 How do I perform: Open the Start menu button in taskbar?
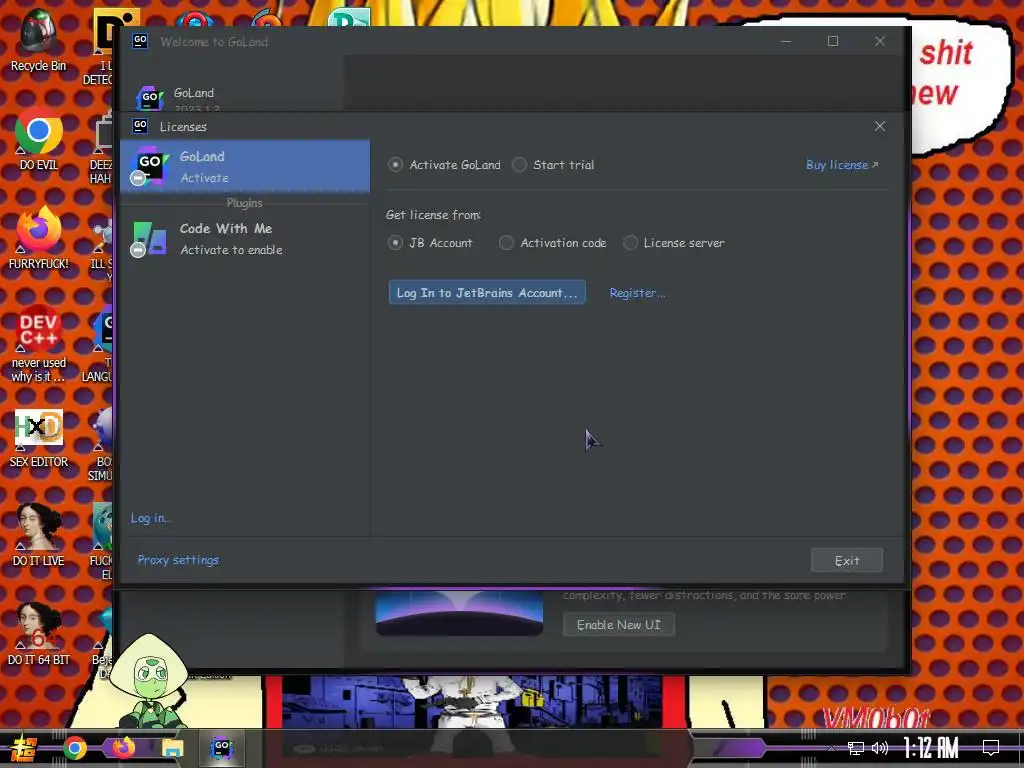click(x=23, y=748)
